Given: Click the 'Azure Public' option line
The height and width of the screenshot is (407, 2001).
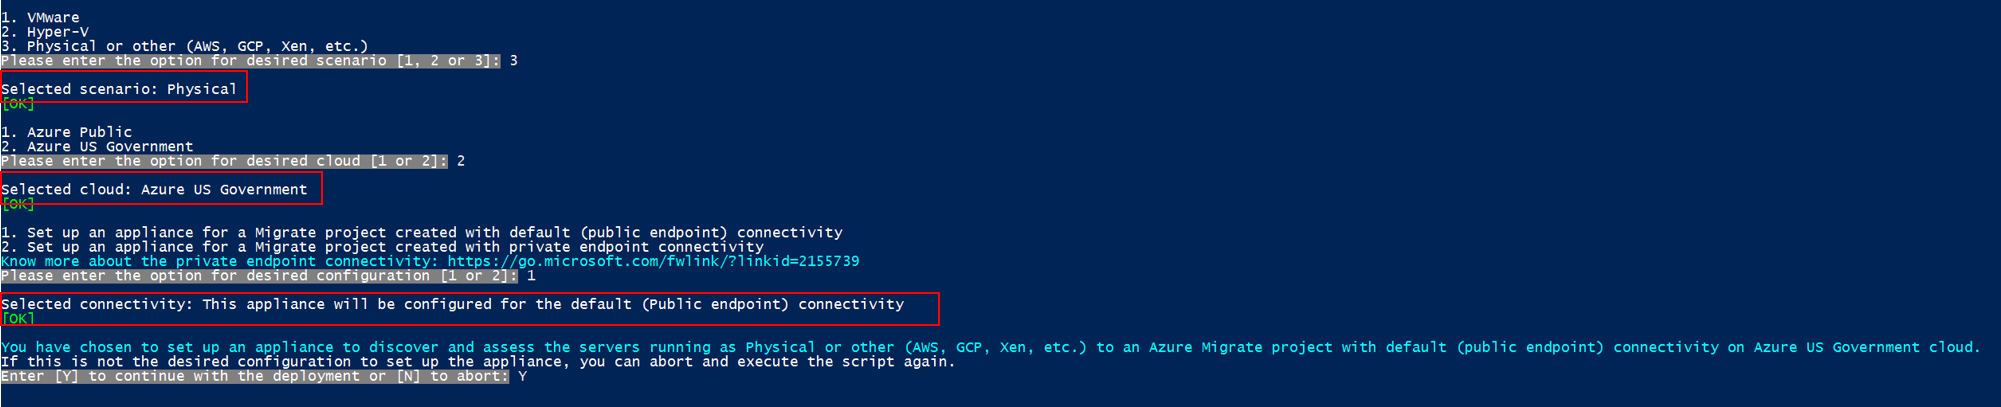Looking at the screenshot, I should click(67, 132).
